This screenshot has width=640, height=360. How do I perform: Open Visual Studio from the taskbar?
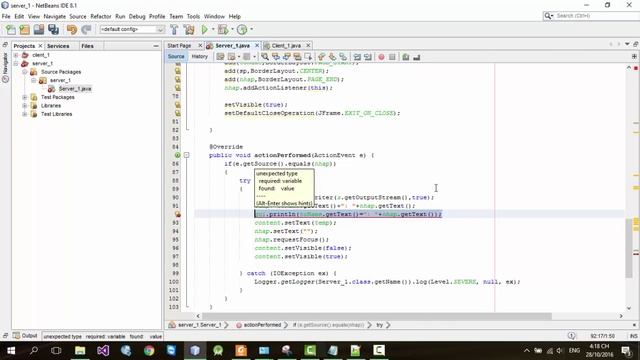coord(103,351)
